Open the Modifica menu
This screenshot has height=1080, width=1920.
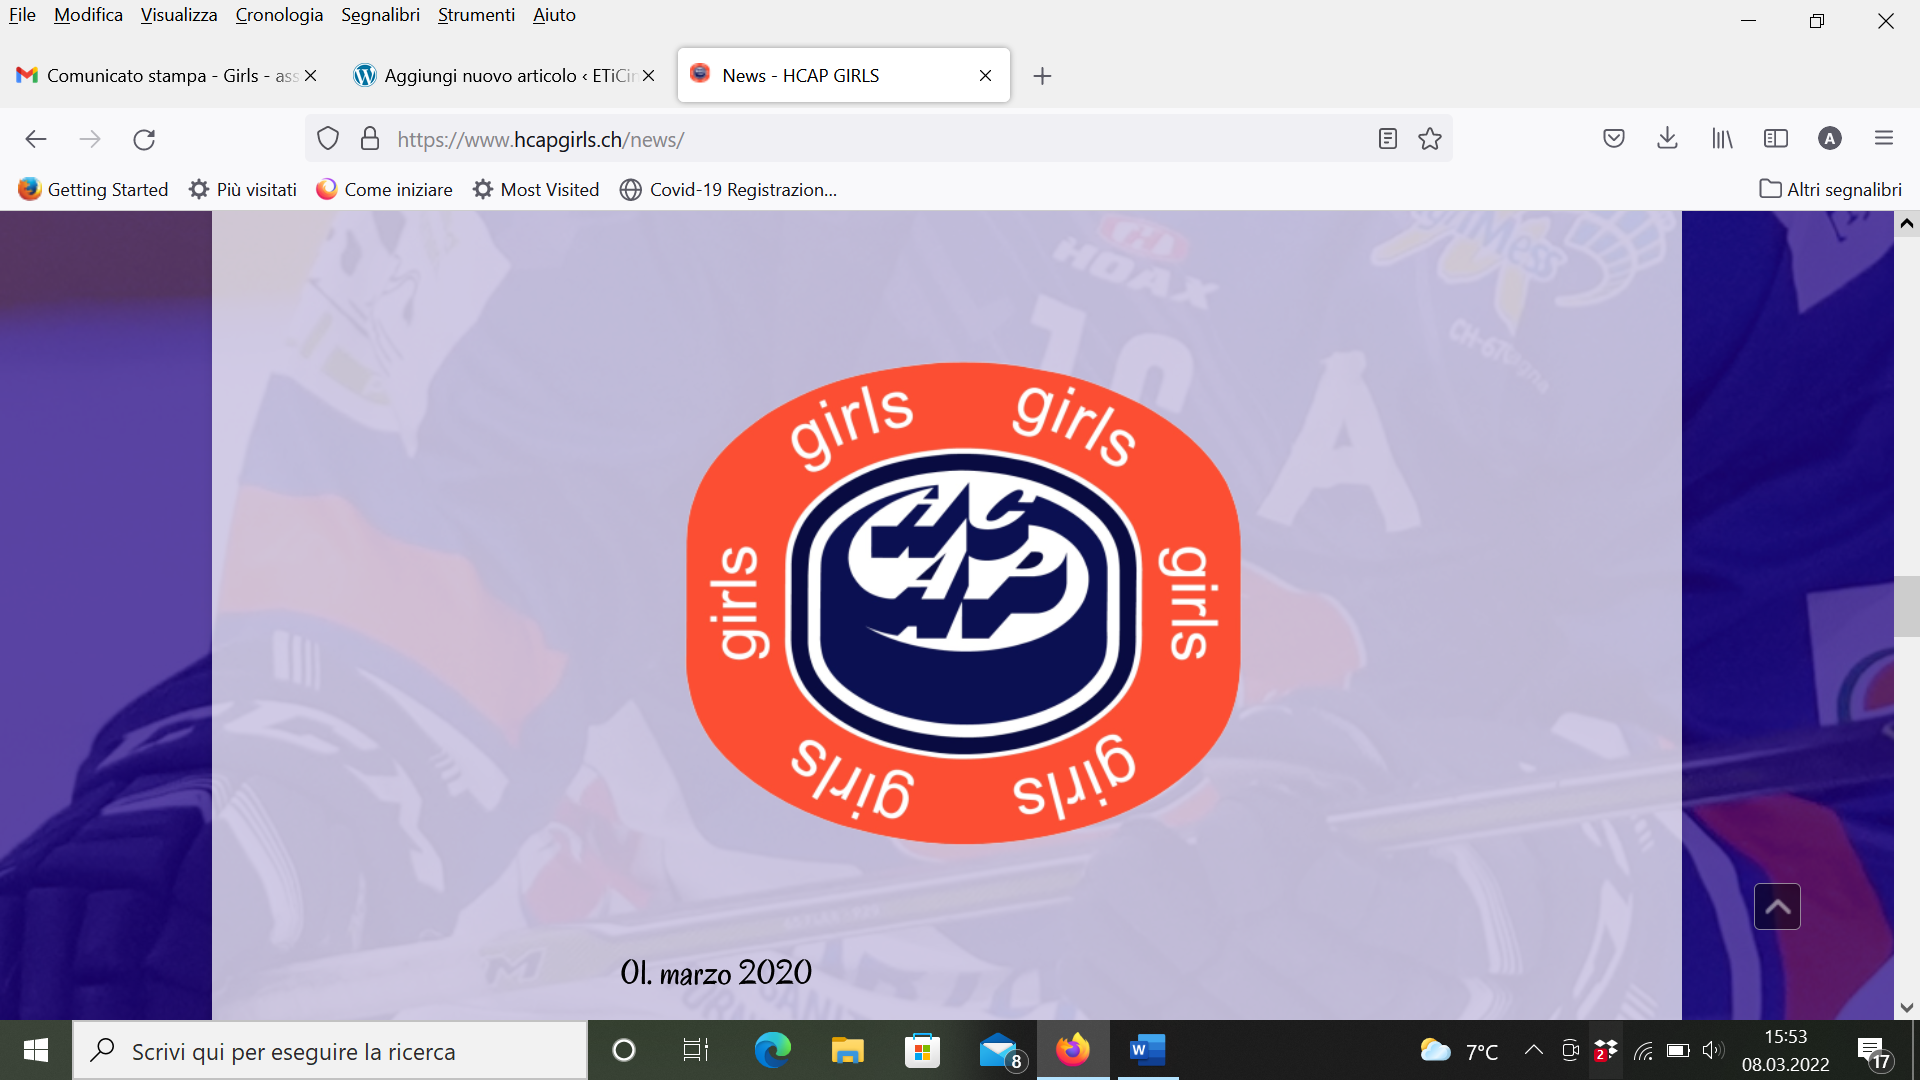coord(88,15)
